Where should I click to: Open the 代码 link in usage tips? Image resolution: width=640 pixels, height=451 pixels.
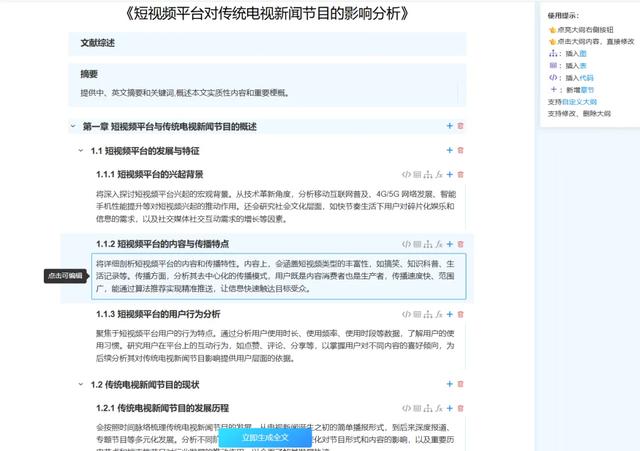click(587, 78)
